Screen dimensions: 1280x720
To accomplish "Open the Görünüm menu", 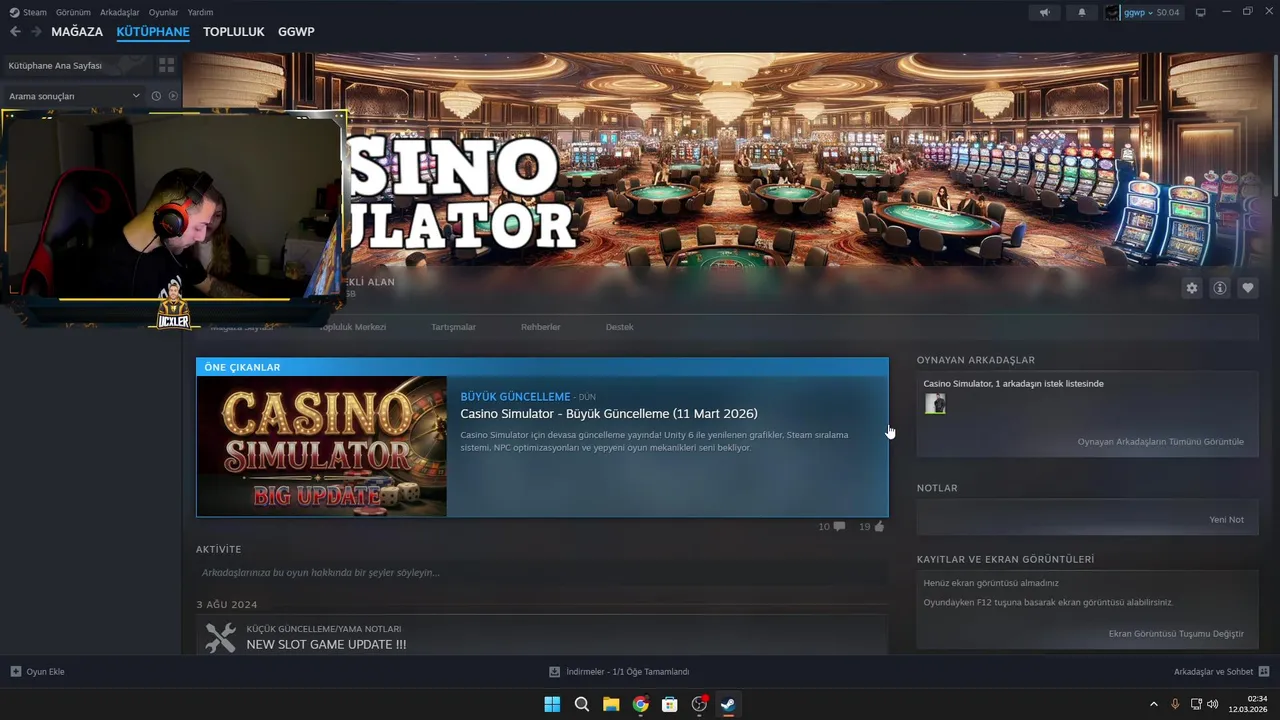I will [73, 12].
